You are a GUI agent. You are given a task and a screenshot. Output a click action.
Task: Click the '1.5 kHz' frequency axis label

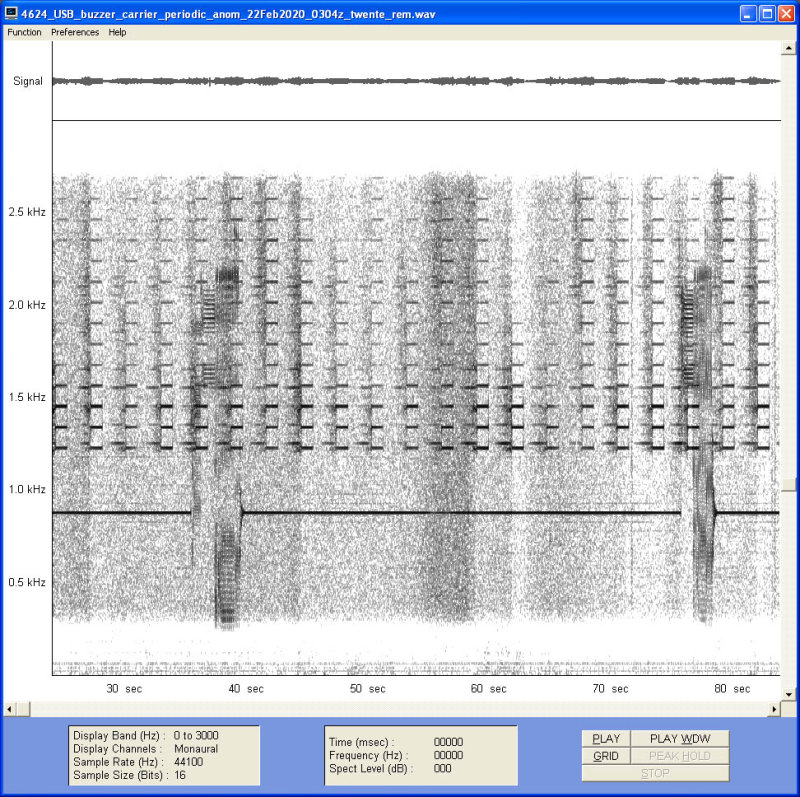pyautogui.click(x=27, y=397)
